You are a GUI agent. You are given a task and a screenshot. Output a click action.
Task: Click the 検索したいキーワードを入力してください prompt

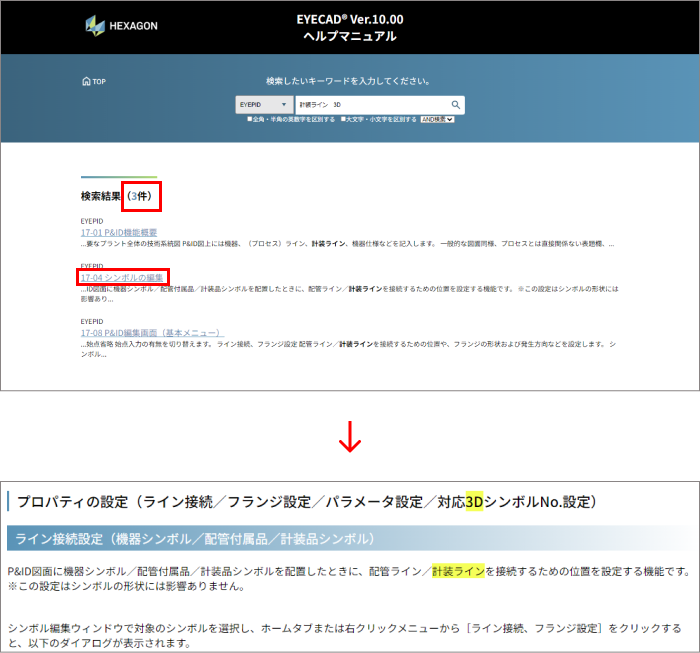349,81
